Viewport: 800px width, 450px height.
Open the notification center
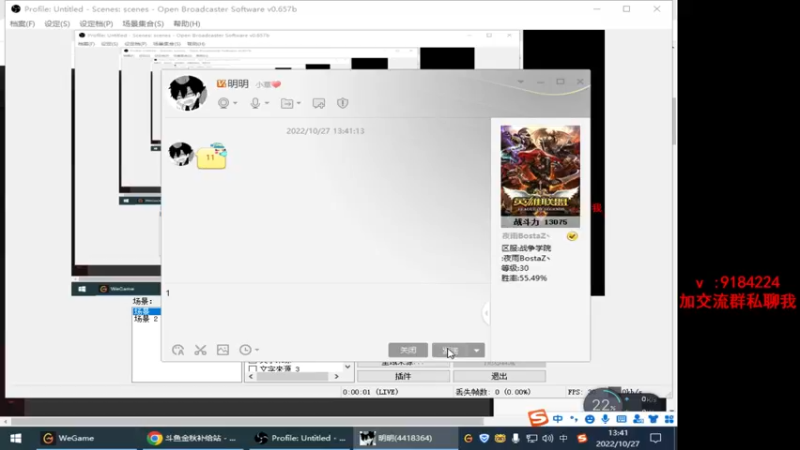tap(656, 438)
